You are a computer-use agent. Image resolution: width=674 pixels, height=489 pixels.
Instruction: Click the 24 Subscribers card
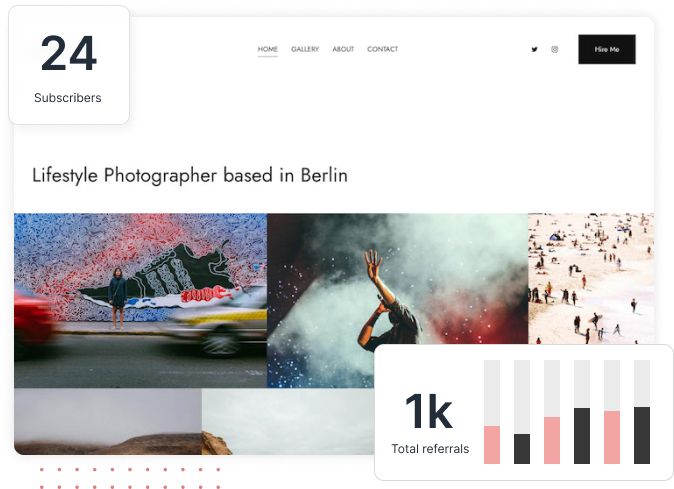pos(69,65)
